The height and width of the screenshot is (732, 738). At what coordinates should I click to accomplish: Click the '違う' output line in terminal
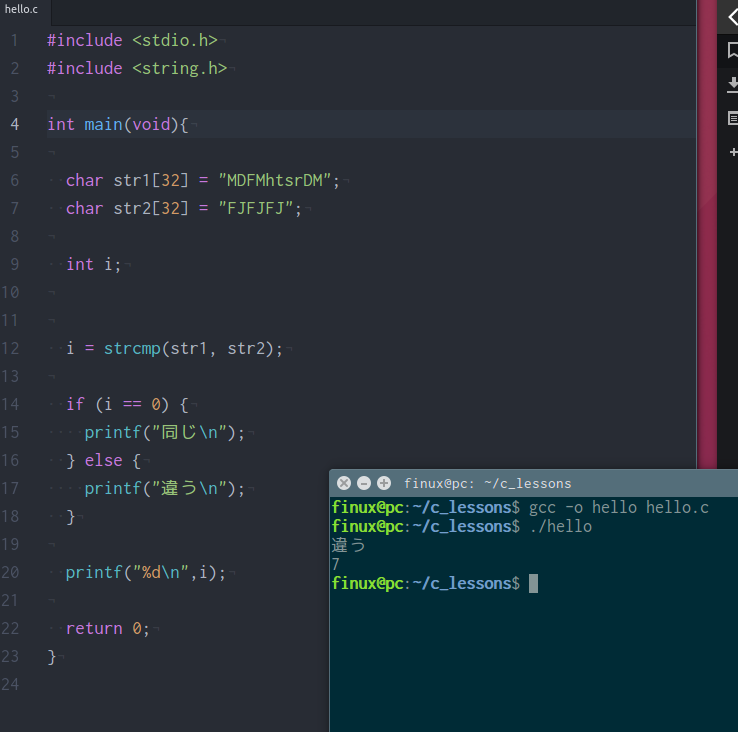[x=349, y=546]
